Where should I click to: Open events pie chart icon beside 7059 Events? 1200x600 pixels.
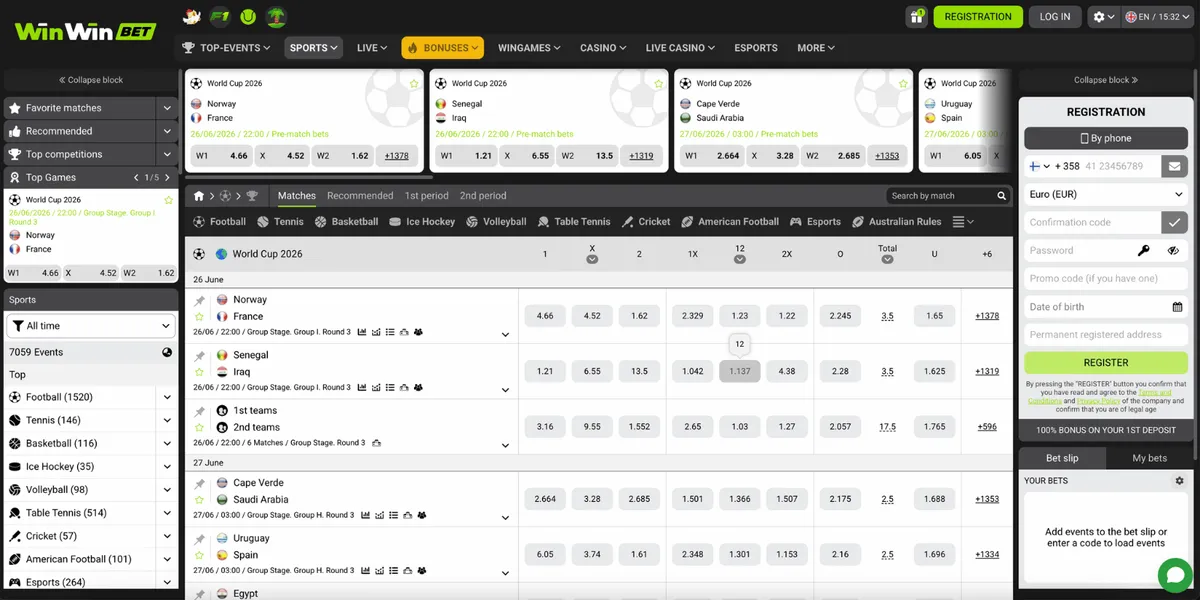point(167,352)
